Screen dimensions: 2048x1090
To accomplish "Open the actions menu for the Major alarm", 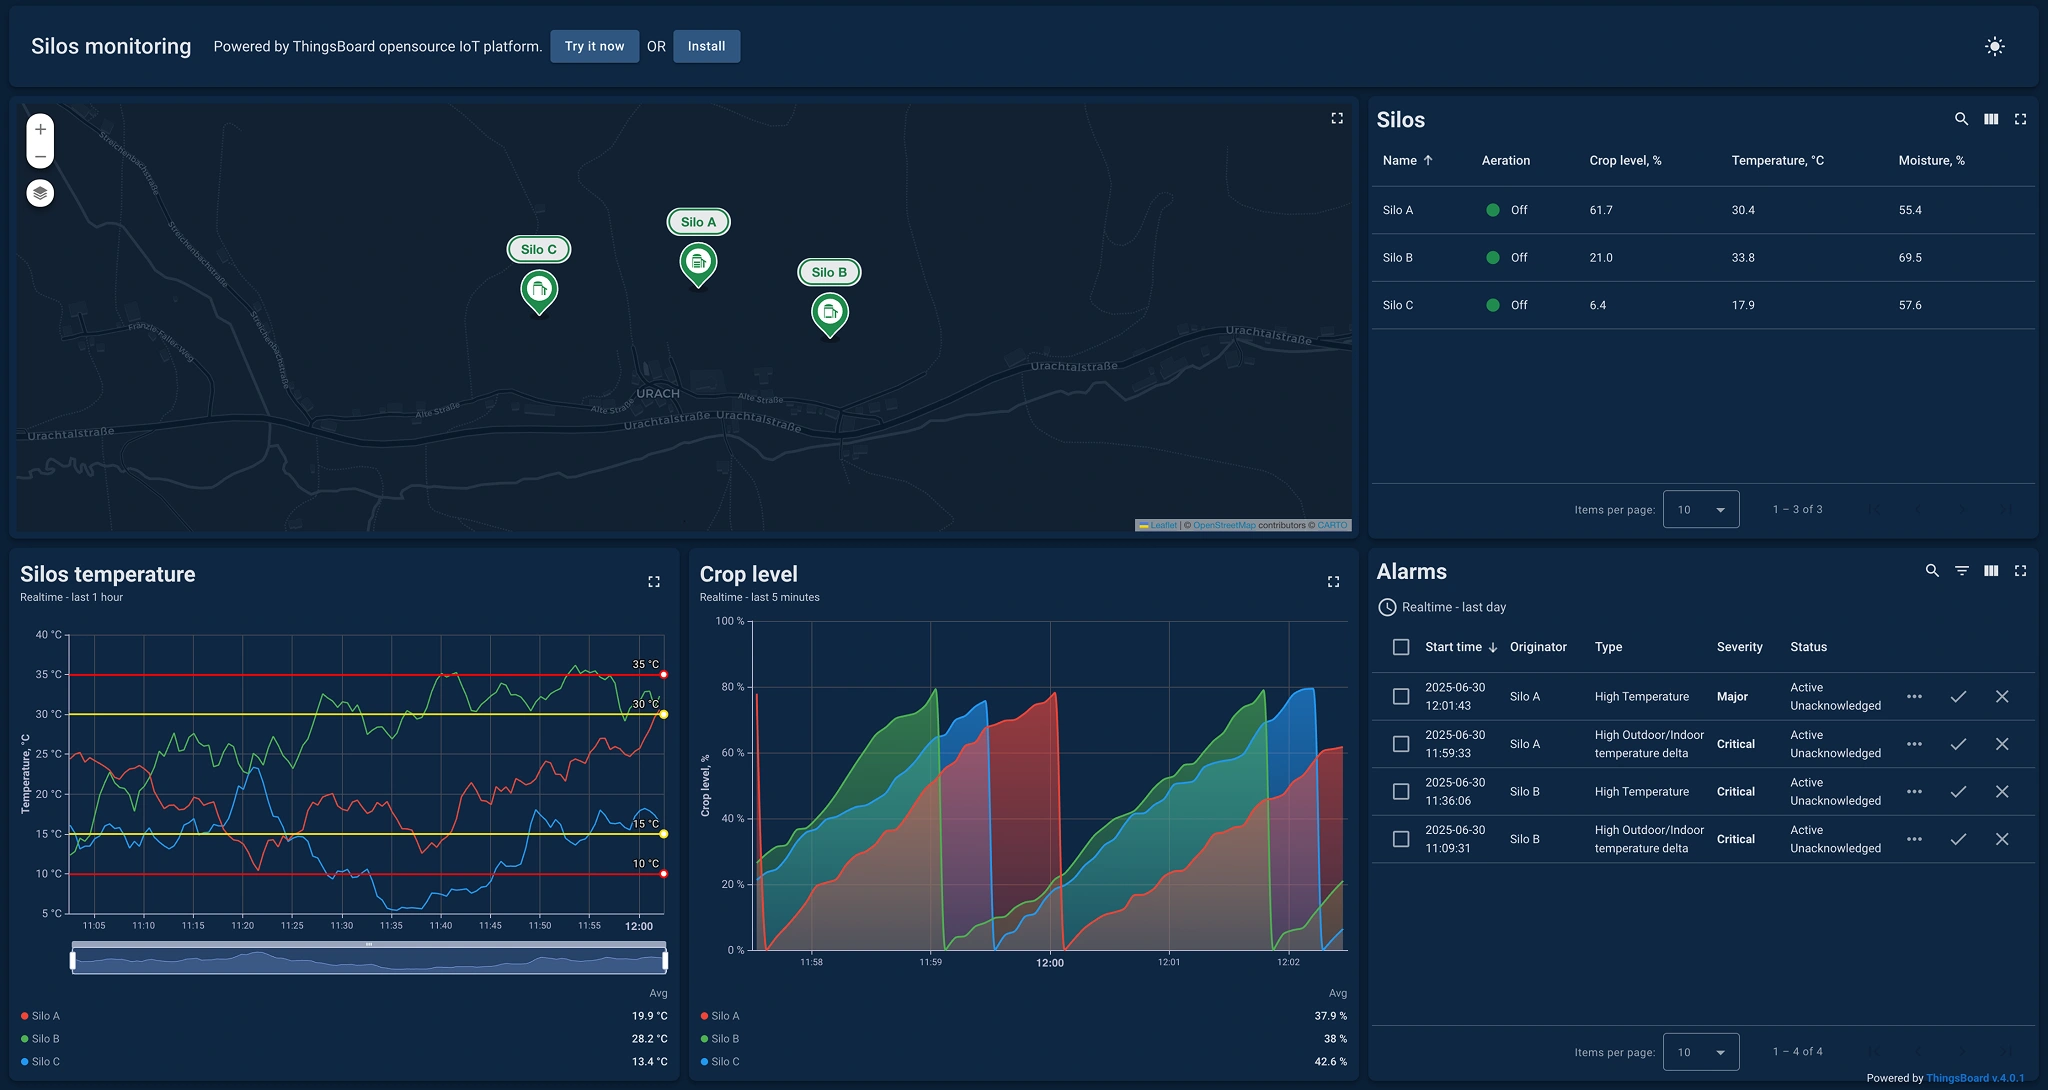I will [x=1915, y=696].
